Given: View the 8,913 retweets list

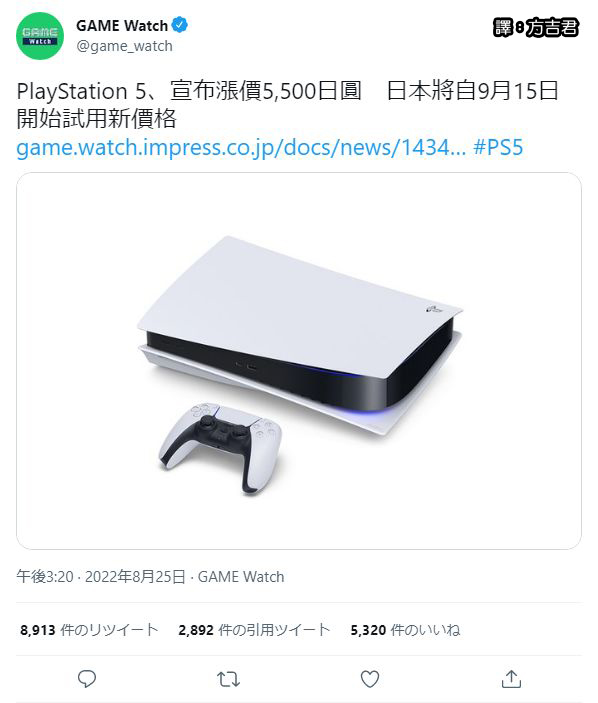Looking at the screenshot, I should click(x=89, y=630).
